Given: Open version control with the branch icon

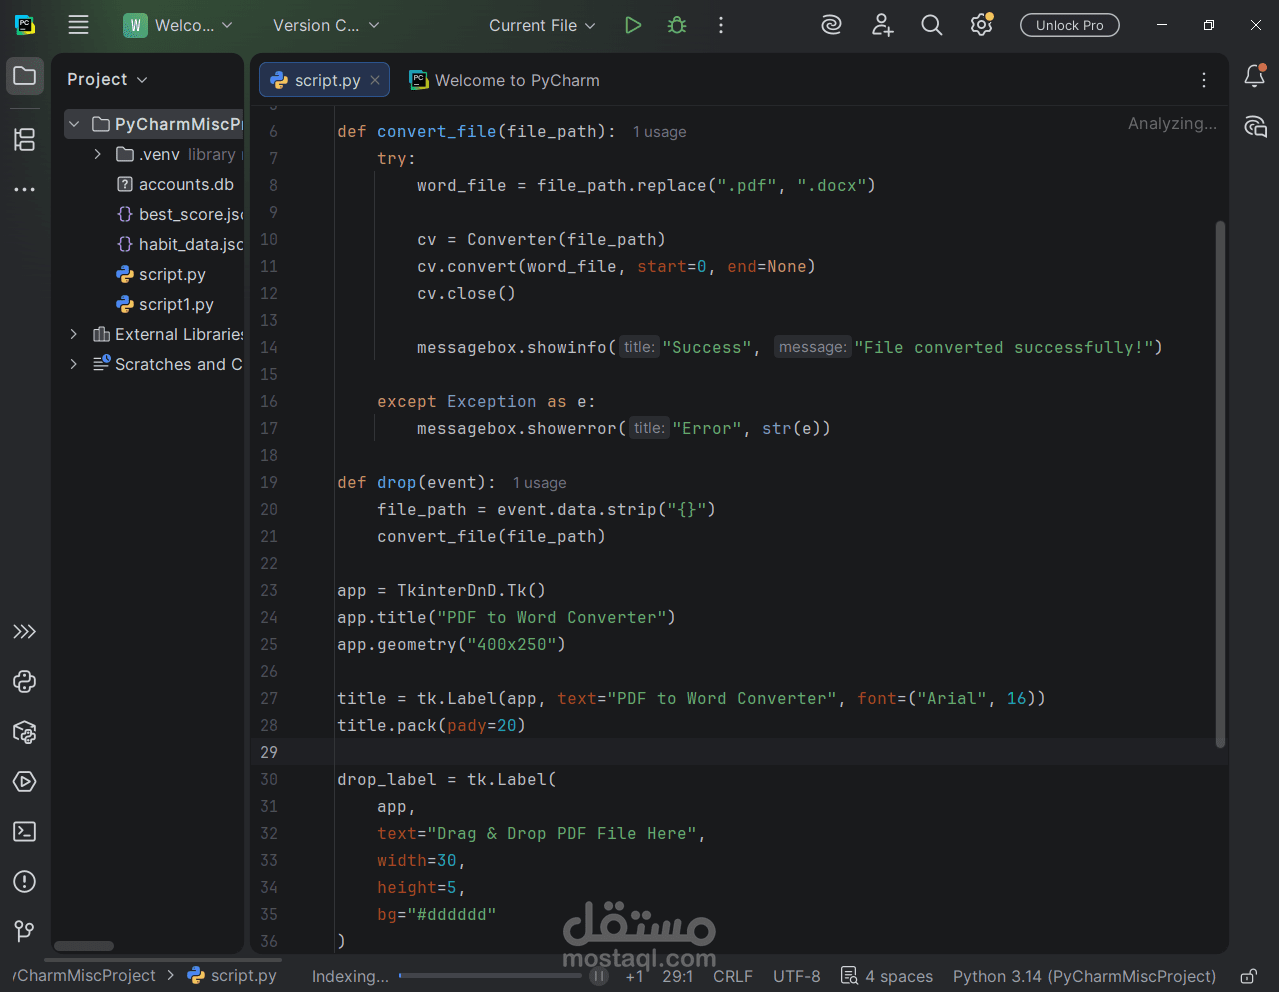Looking at the screenshot, I should [24, 931].
